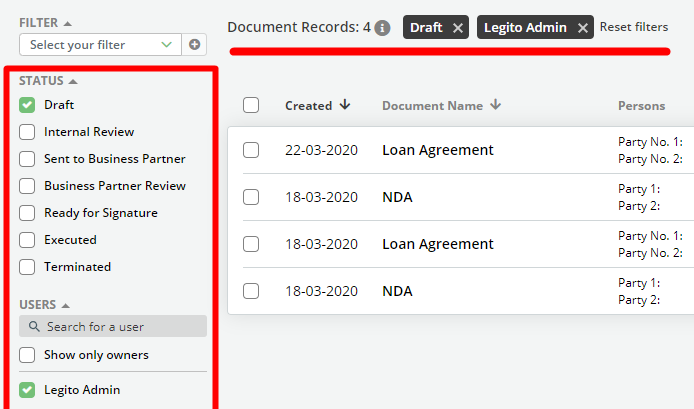This screenshot has height=409, width=694.
Task: Check the Ready for Signature checkbox
Action: (27, 213)
